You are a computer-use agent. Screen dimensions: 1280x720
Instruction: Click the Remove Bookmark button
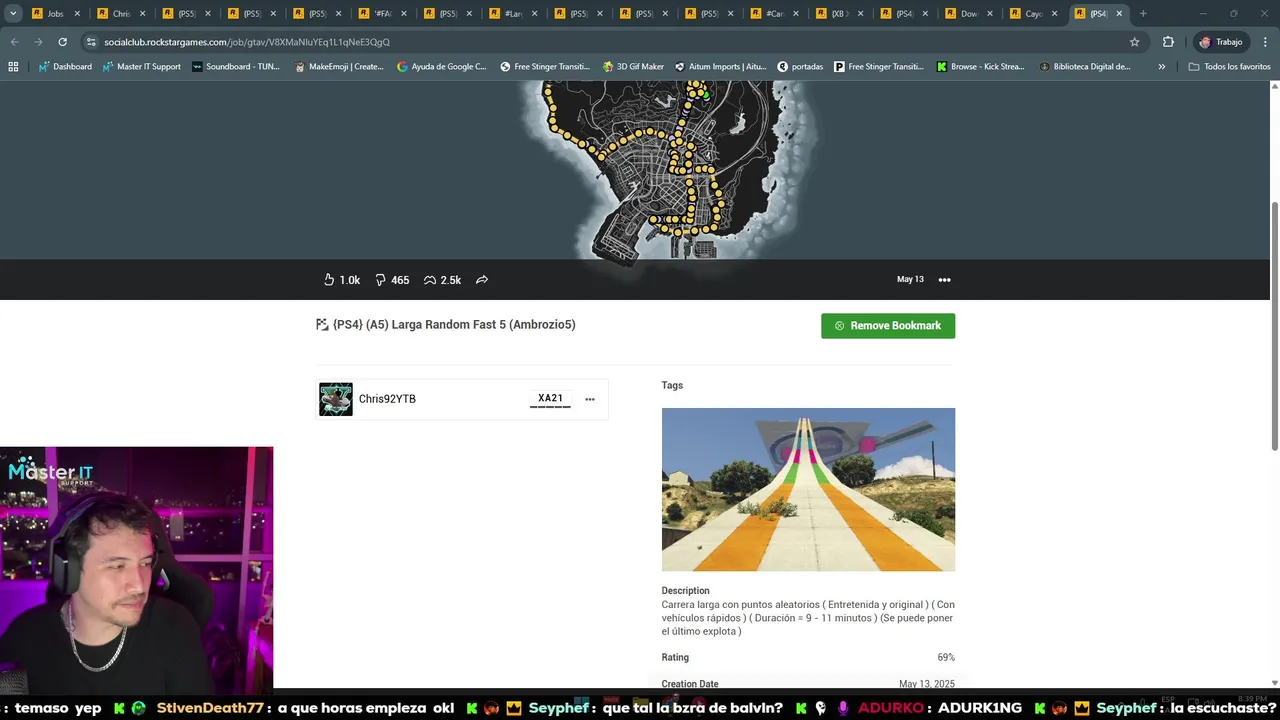click(888, 326)
